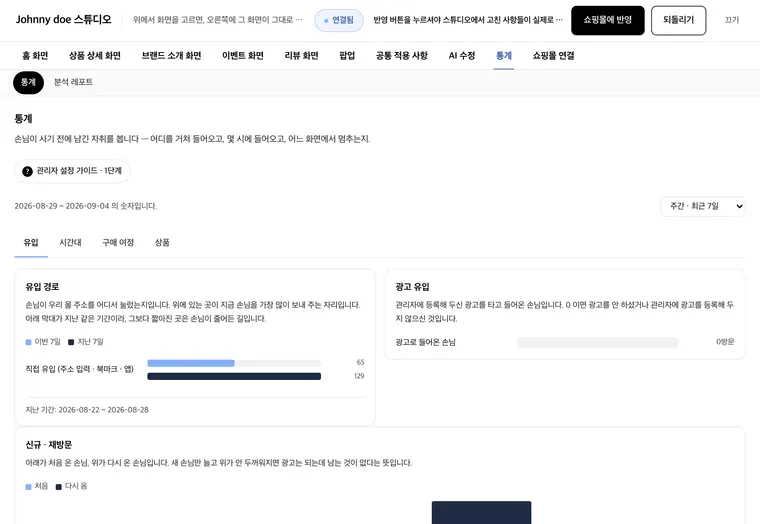Click the 직접 유입 row label
The image size is (760, 524).
(79, 369)
